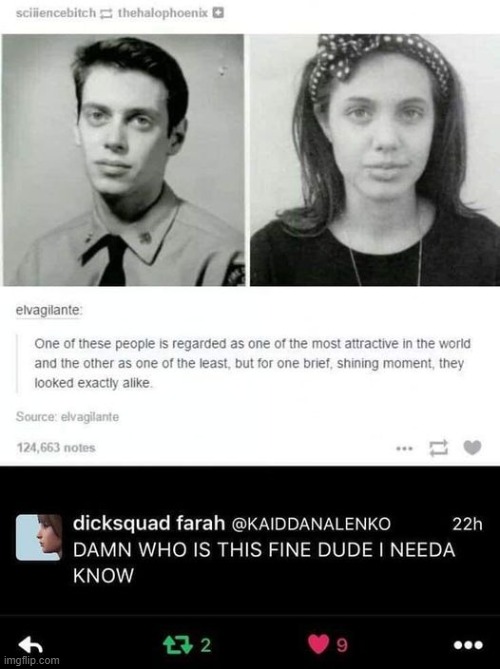500x669 pixels.
Task: Click the tweet reply arrow icon
Action: (x=30, y=645)
